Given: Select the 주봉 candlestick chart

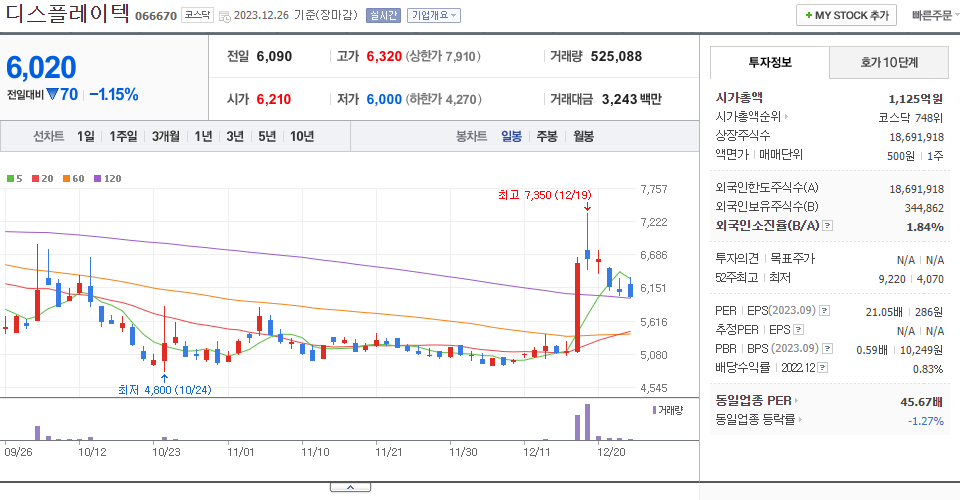Looking at the screenshot, I should tap(547, 136).
